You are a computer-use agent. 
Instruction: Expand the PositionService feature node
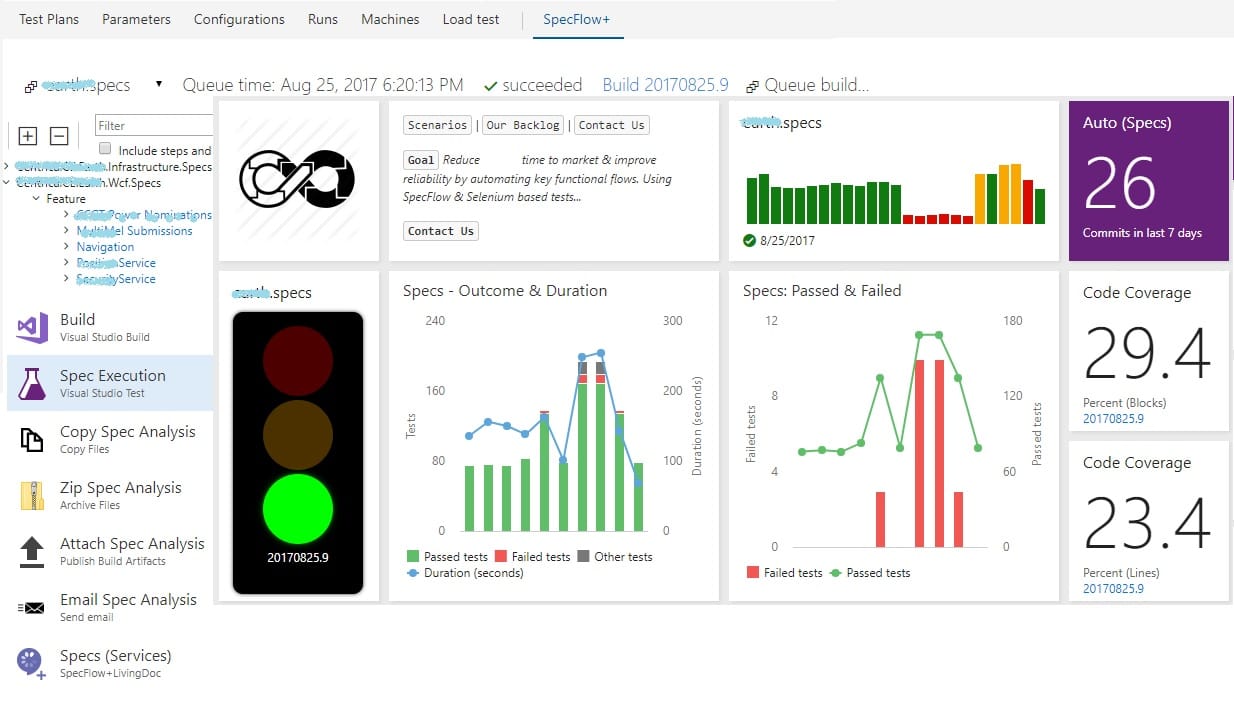point(67,263)
